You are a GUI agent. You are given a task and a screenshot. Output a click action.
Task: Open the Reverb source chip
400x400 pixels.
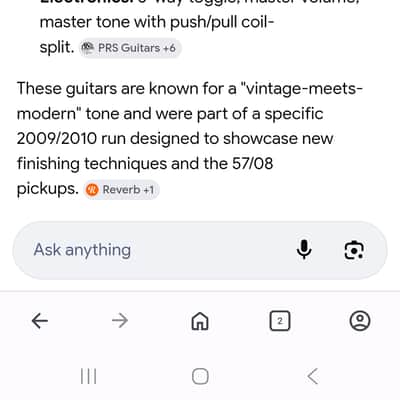point(121,190)
